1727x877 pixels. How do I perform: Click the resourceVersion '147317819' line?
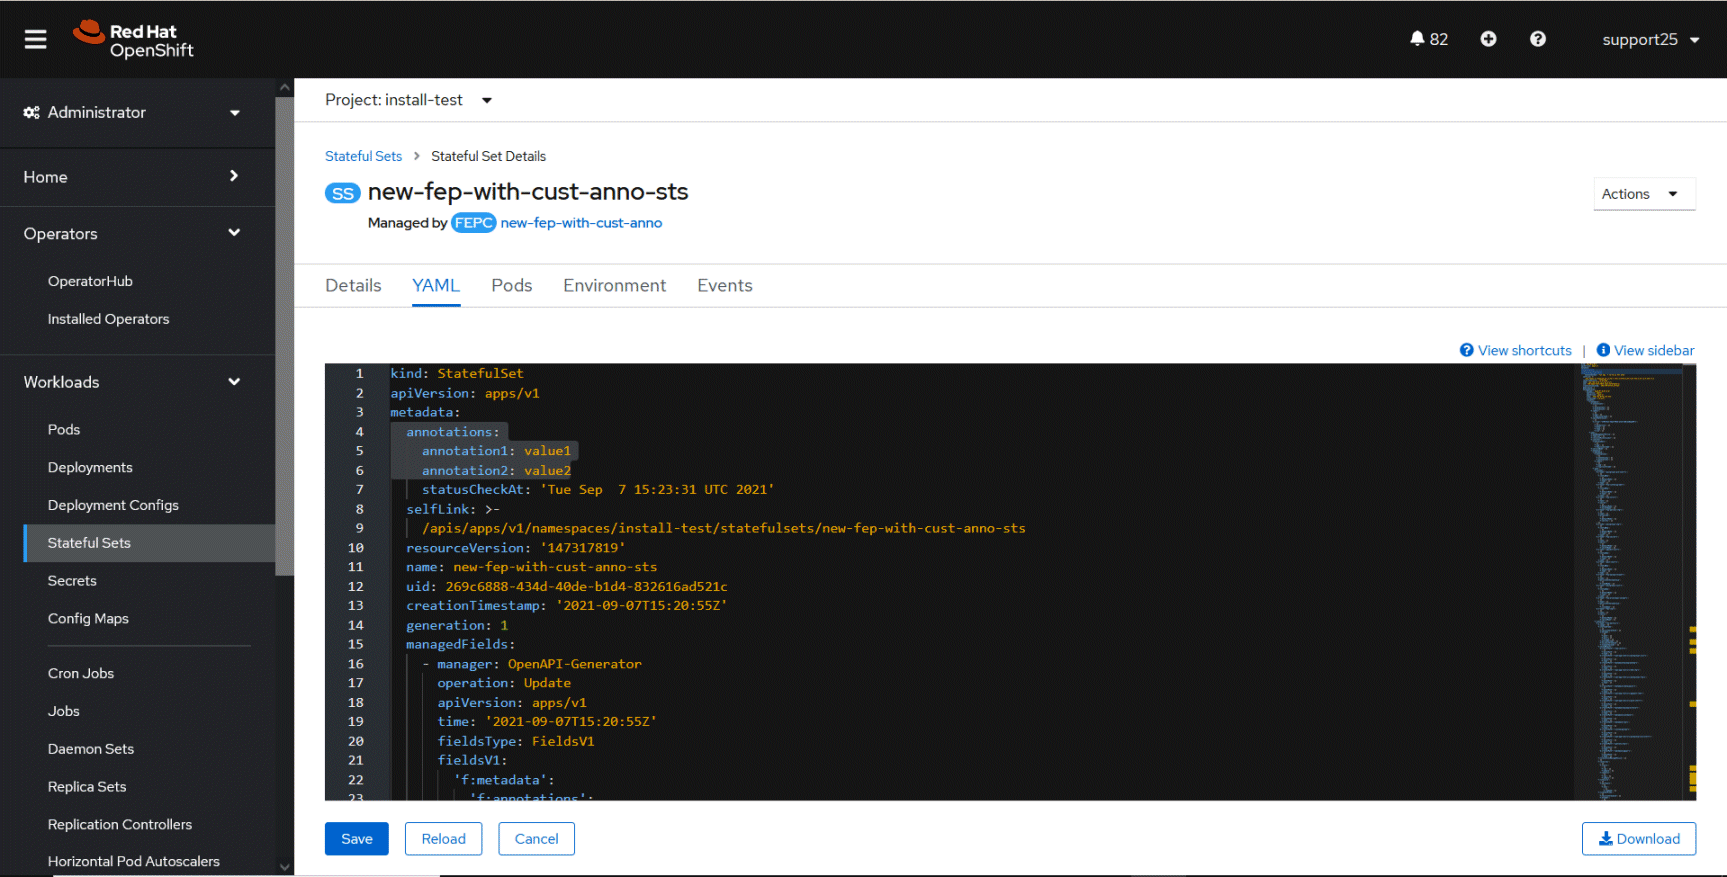516,548
